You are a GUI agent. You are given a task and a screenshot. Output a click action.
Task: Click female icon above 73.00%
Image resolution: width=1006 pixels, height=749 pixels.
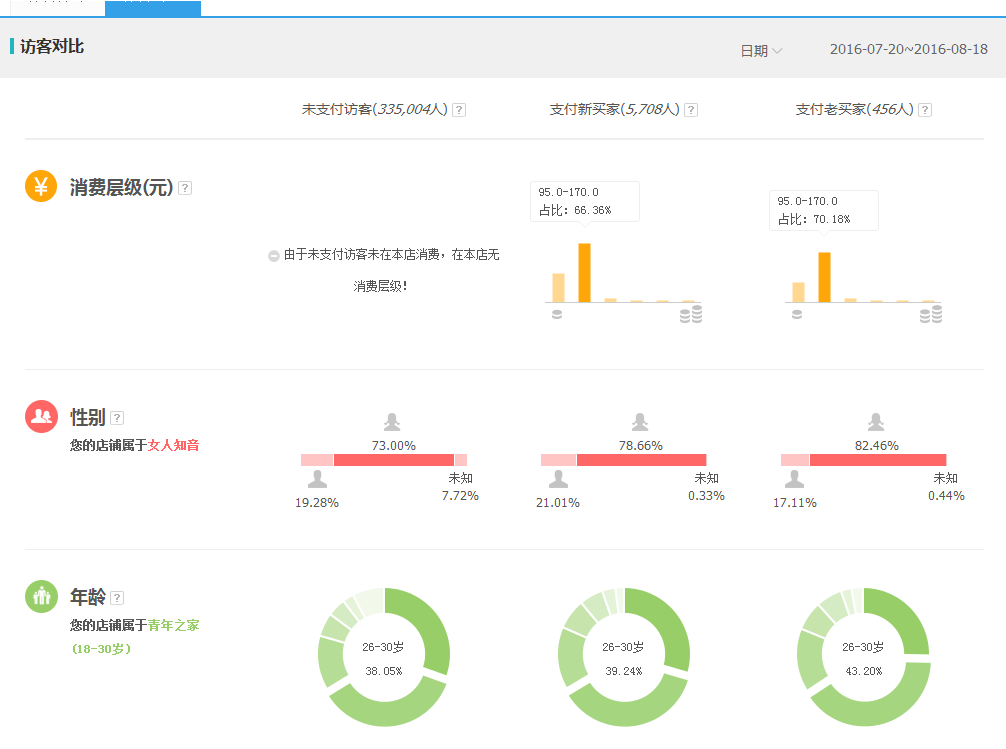392,422
